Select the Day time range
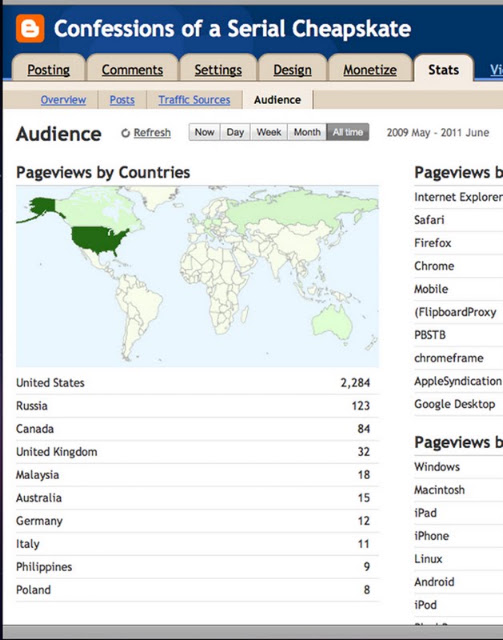This screenshot has height=640, width=503. point(235,132)
